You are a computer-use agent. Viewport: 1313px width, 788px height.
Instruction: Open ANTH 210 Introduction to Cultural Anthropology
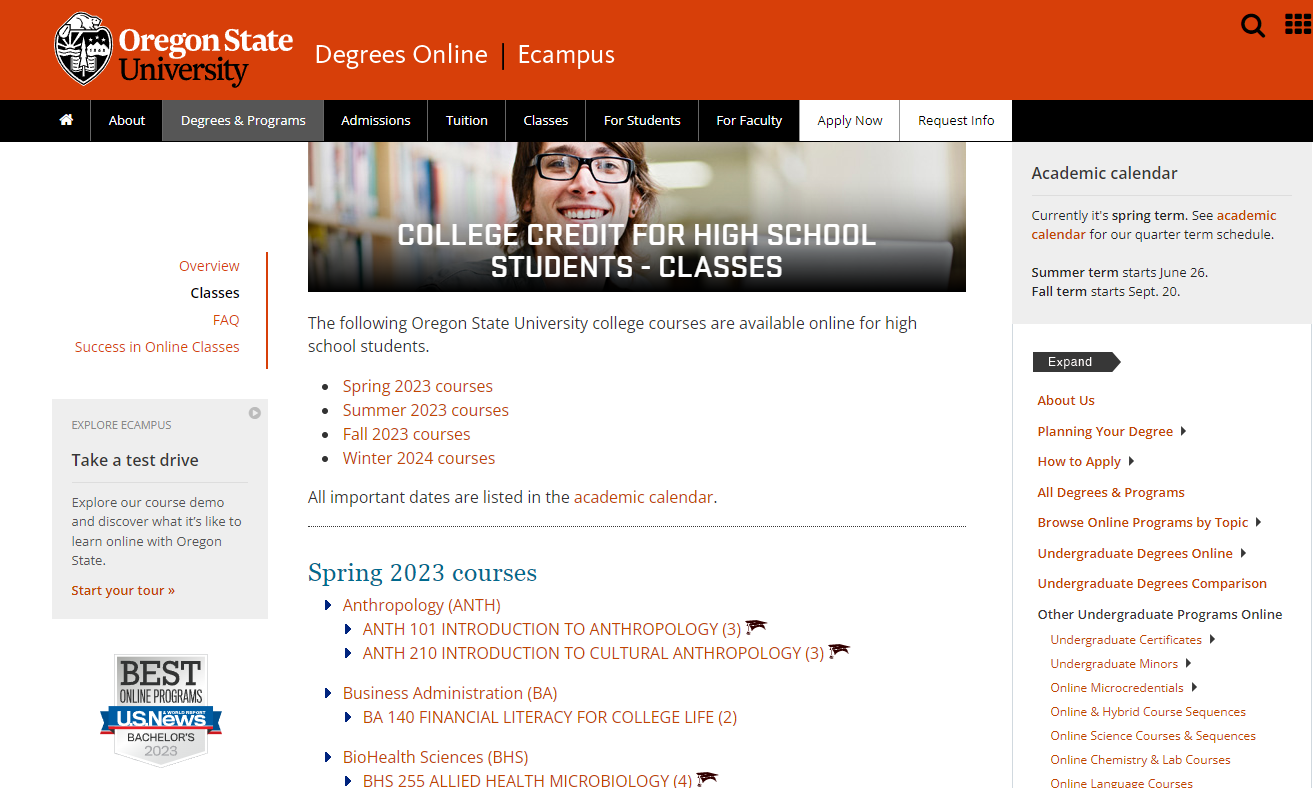pyautogui.click(x=593, y=653)
